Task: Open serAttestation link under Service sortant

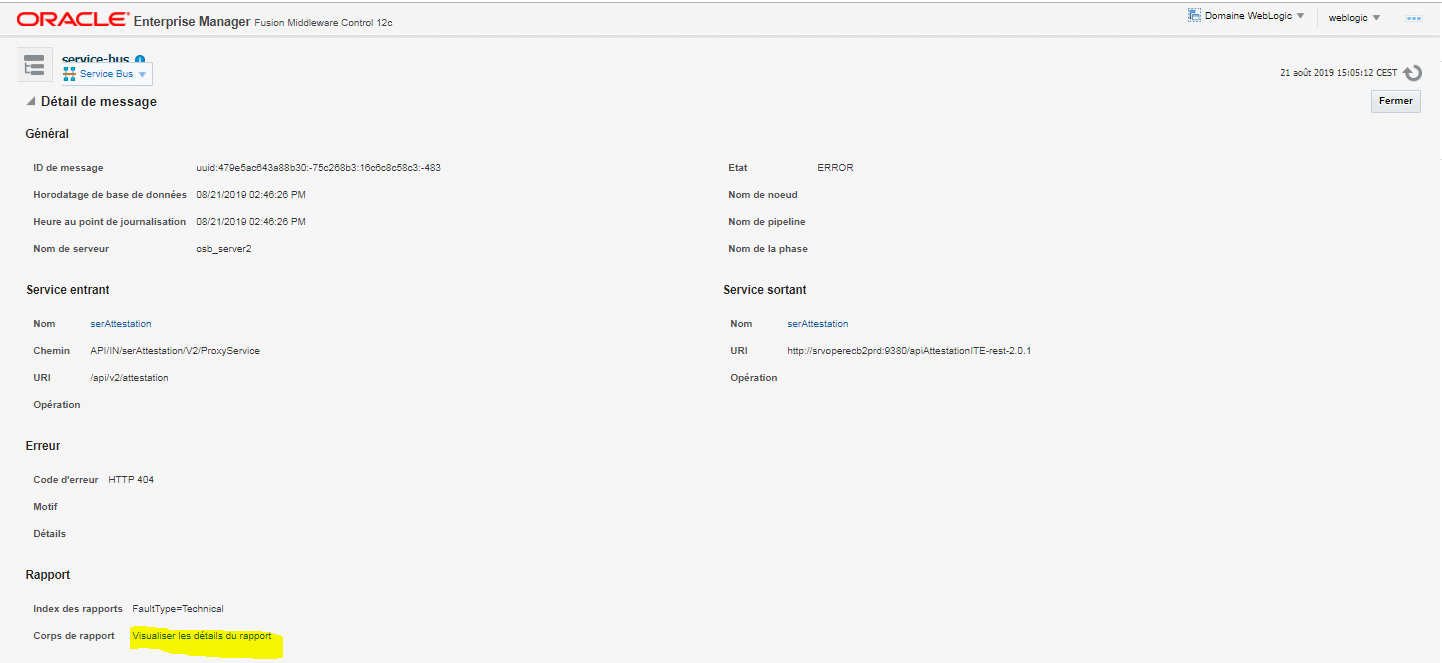Action: coord(817,324)
